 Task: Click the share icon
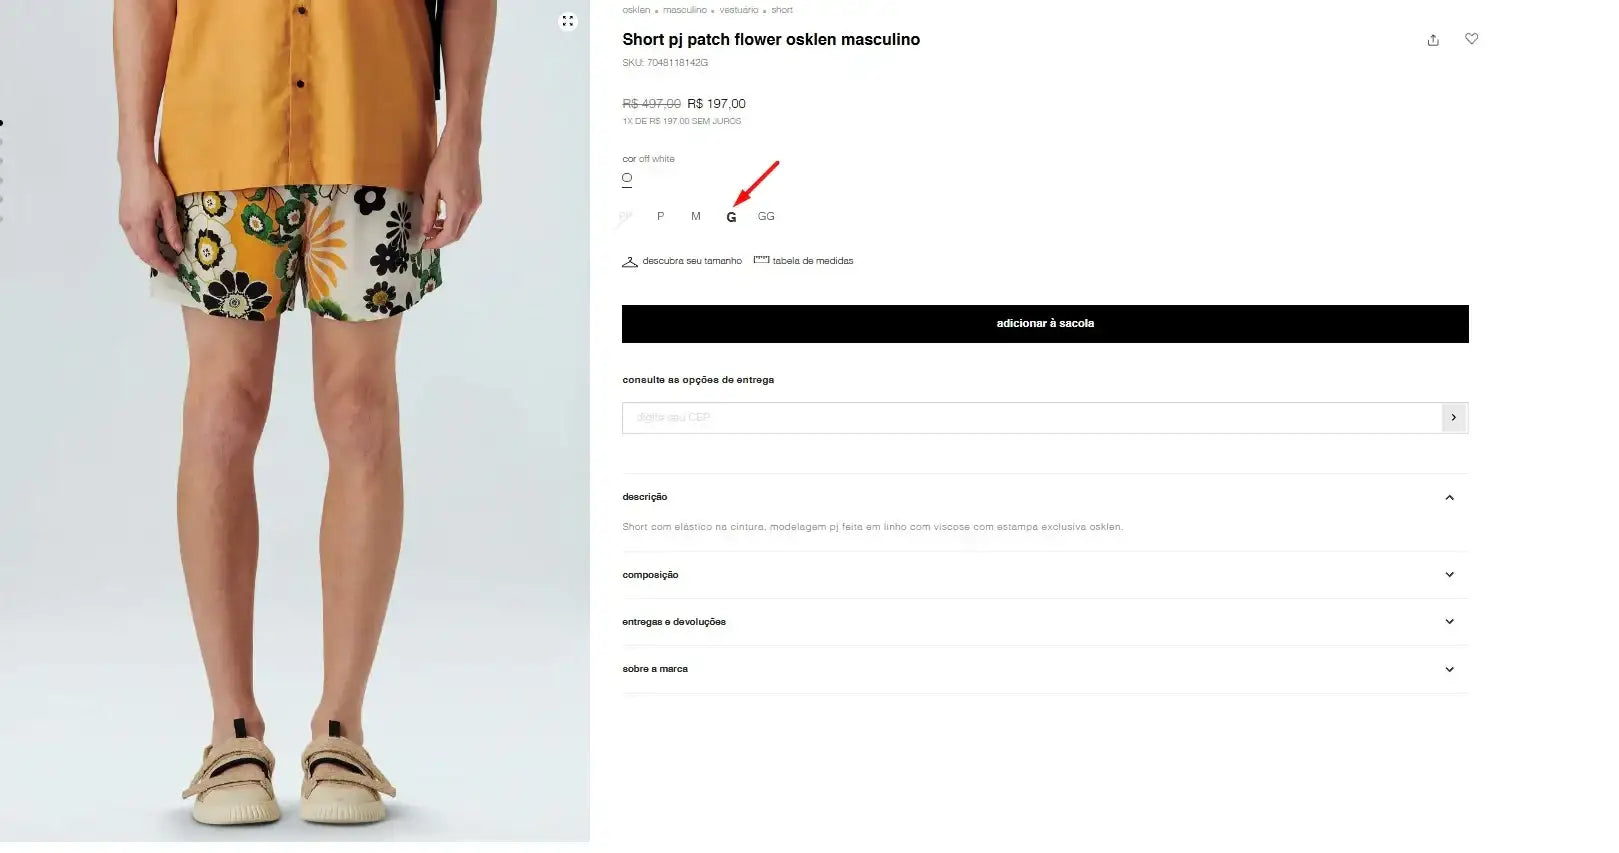(x=1433, y=40)
